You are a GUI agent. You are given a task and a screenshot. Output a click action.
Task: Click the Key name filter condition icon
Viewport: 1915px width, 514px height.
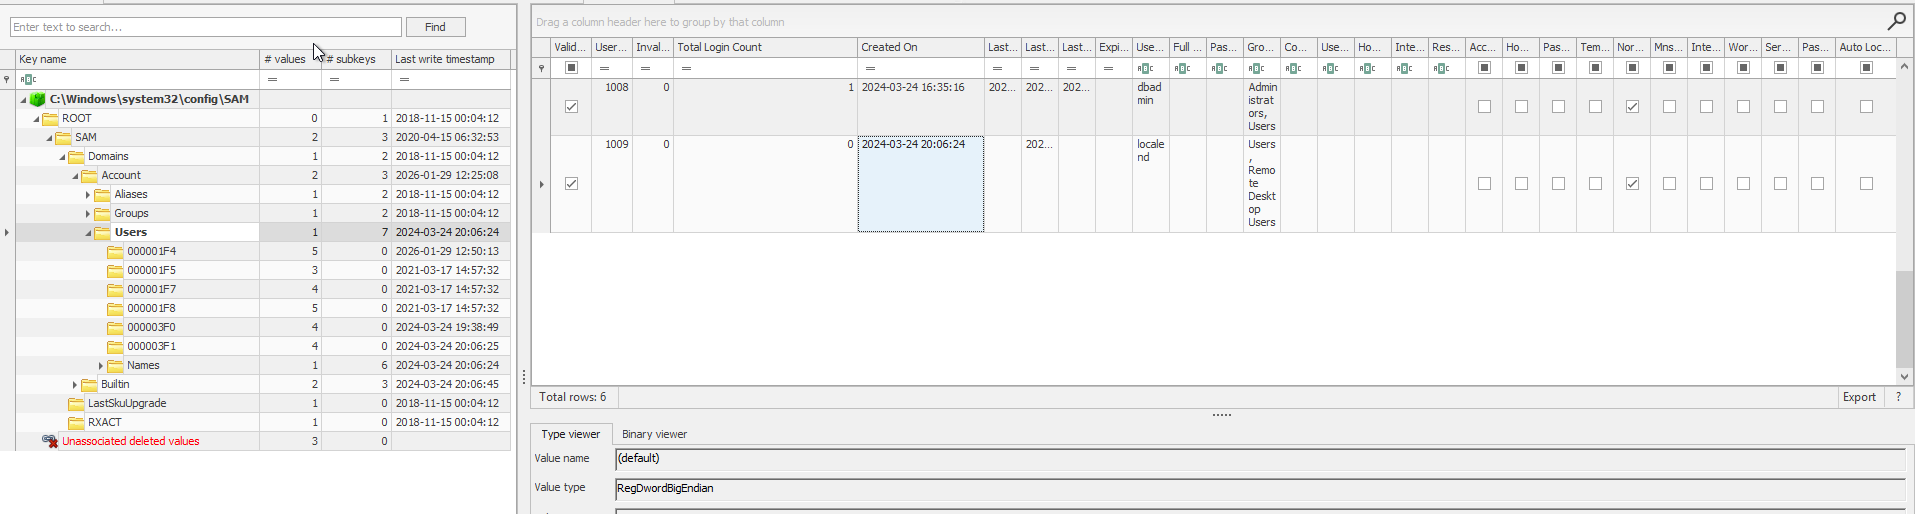(x=28, y=79)
